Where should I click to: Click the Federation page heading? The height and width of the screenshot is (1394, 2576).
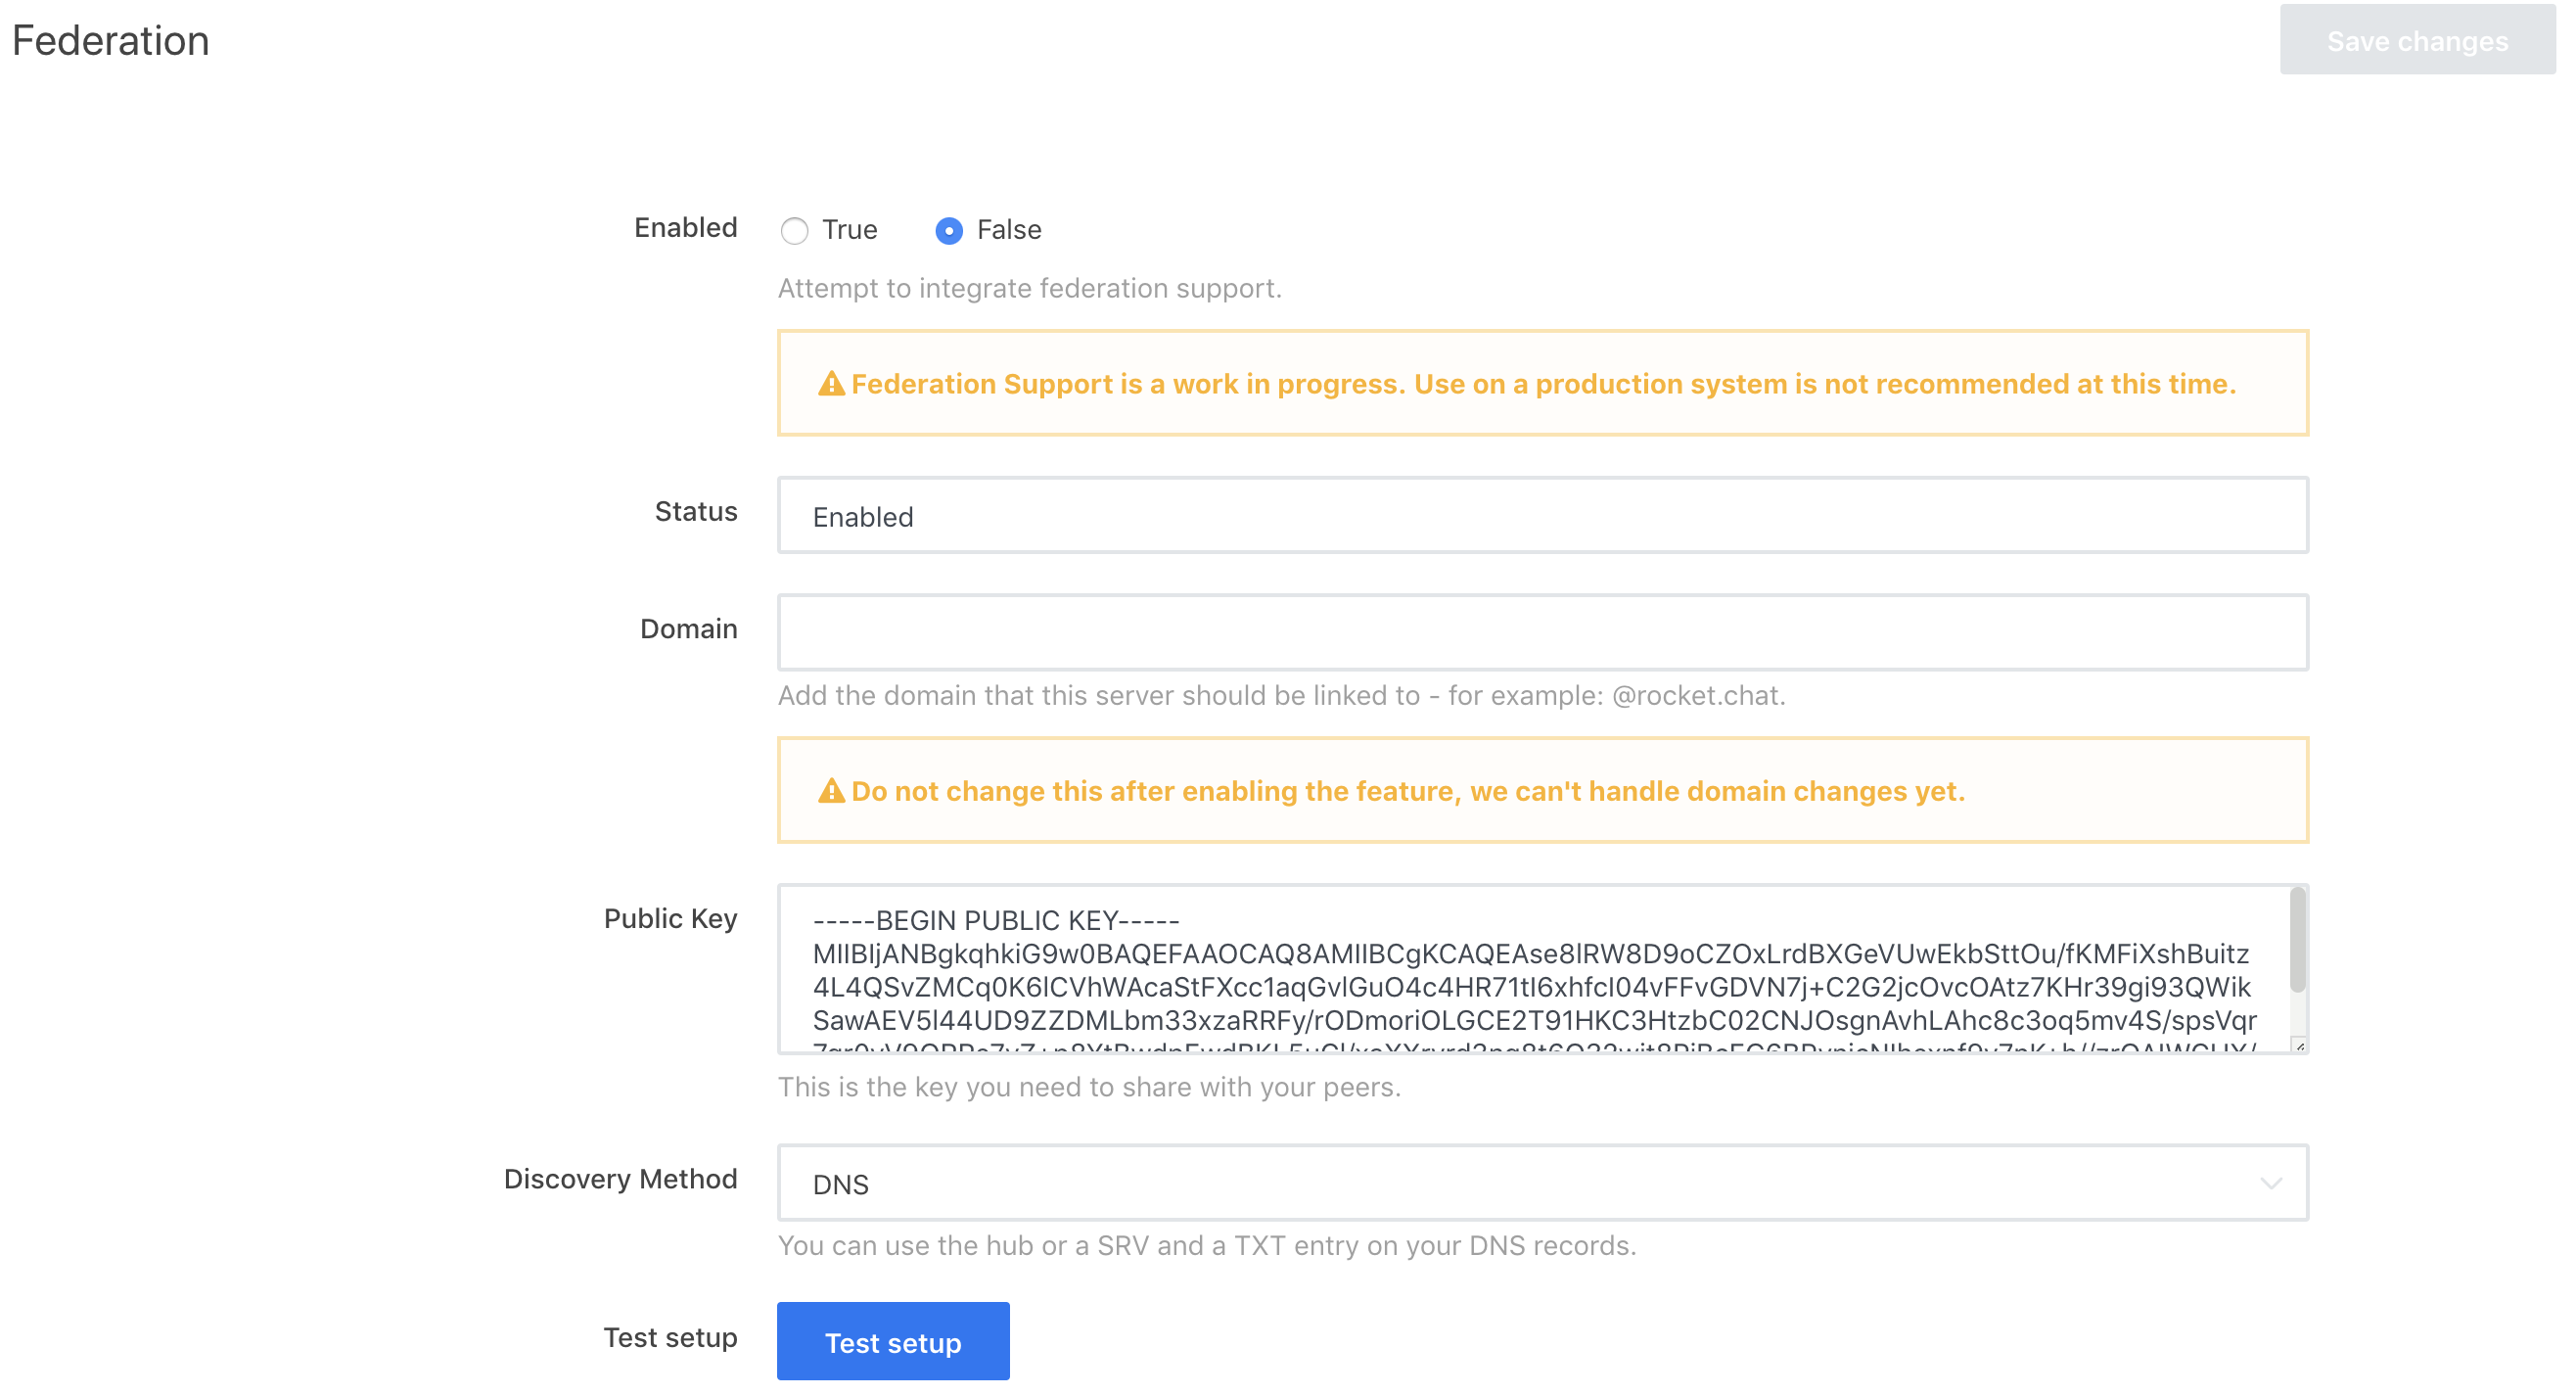click(110, 41)
